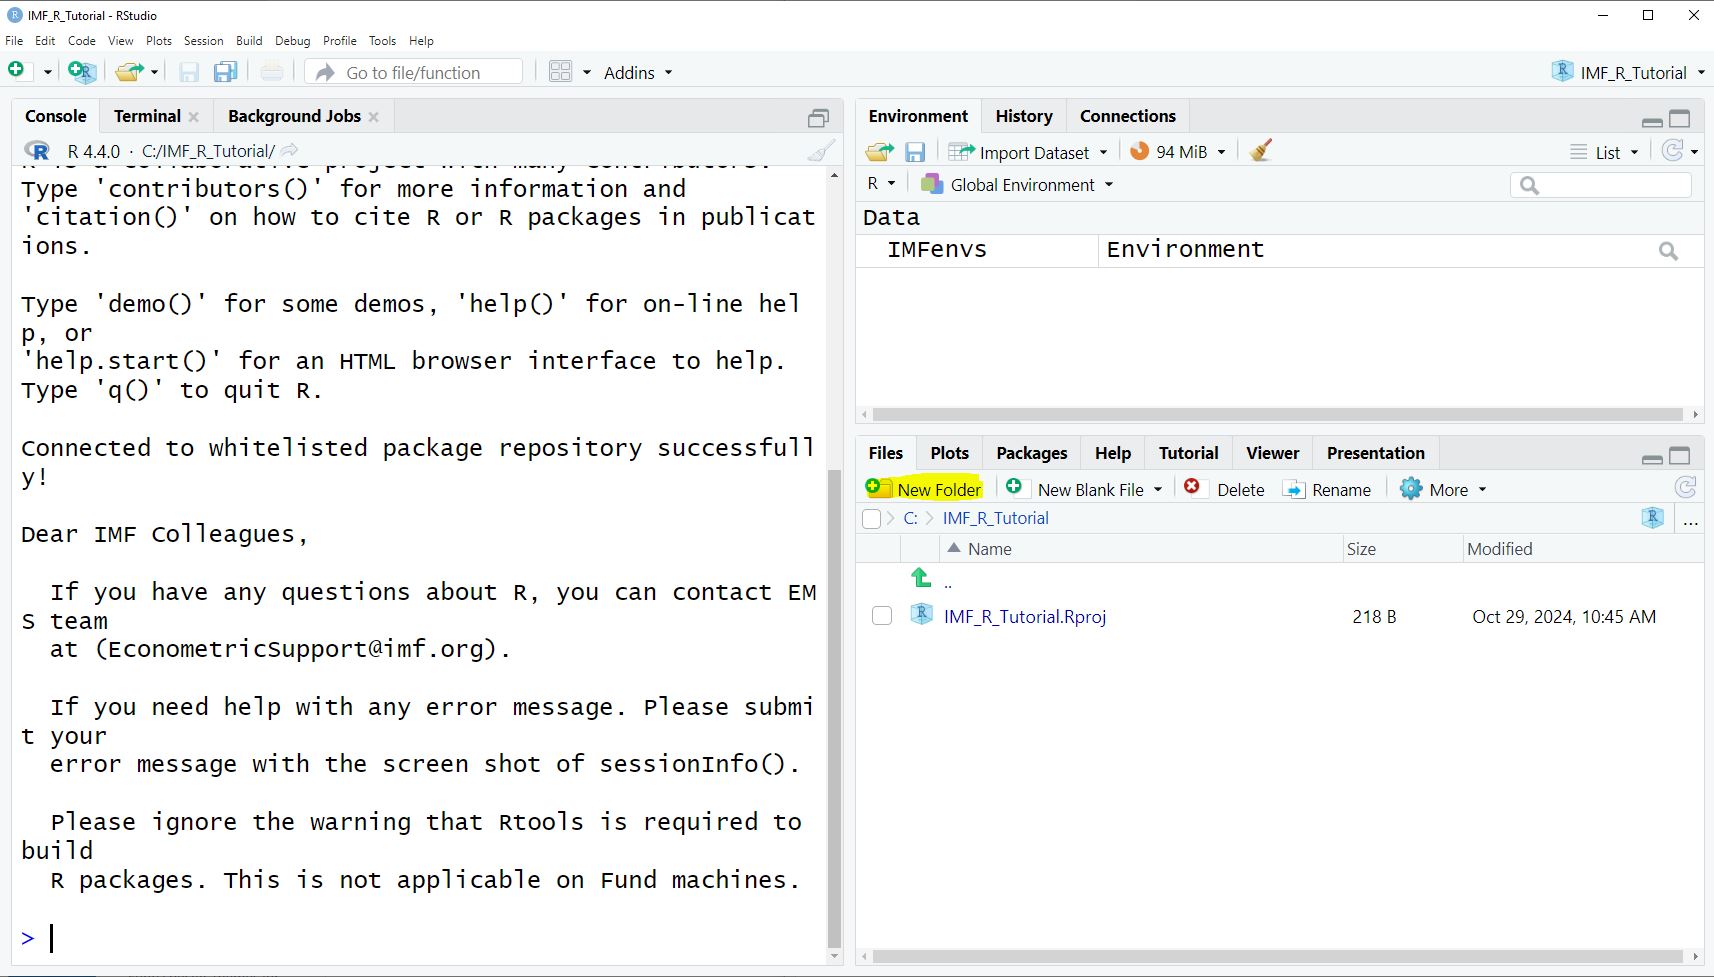
Task: Click the Load Workspace folder icon
Action: tap(880, 152)
